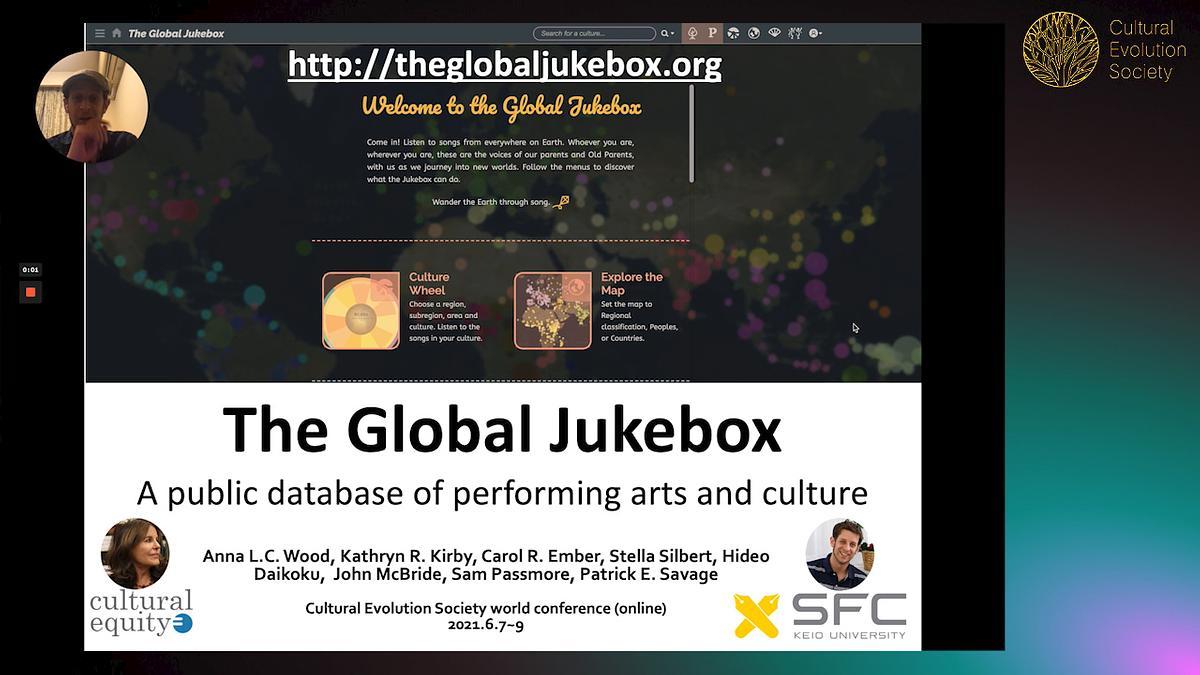The width and height of the screenshot is (1200, 675).
Task: Click the eye icon in the toolbar
Action: tap(774, 33)
